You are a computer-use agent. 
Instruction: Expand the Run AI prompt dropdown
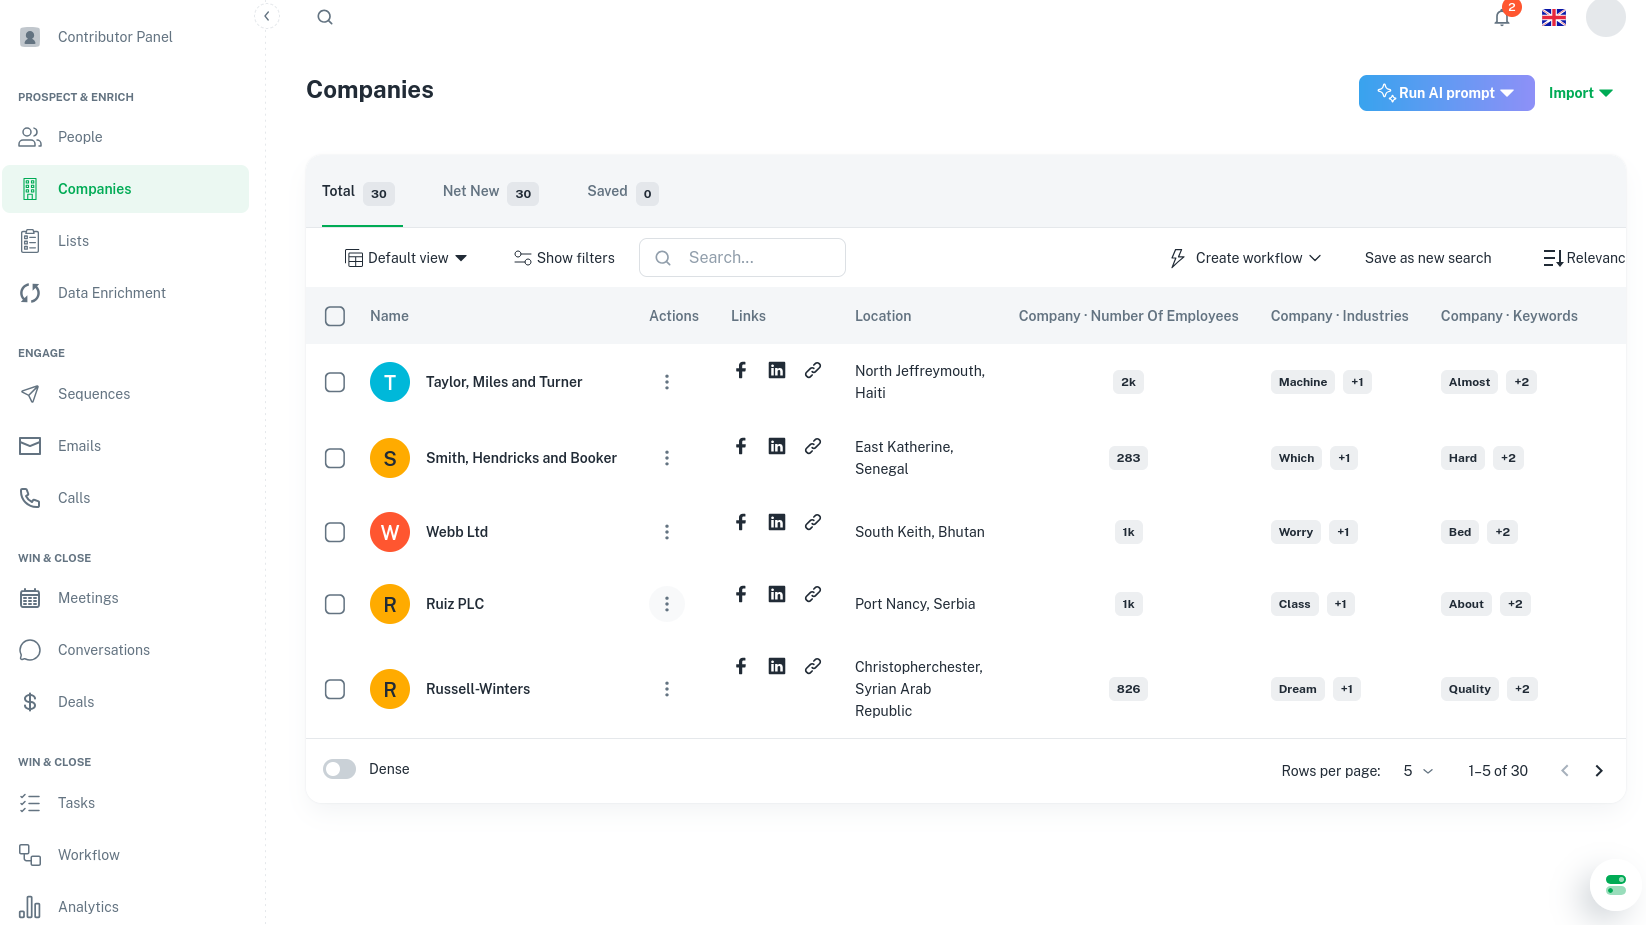pyautogui.click(x=1446, y=93)
